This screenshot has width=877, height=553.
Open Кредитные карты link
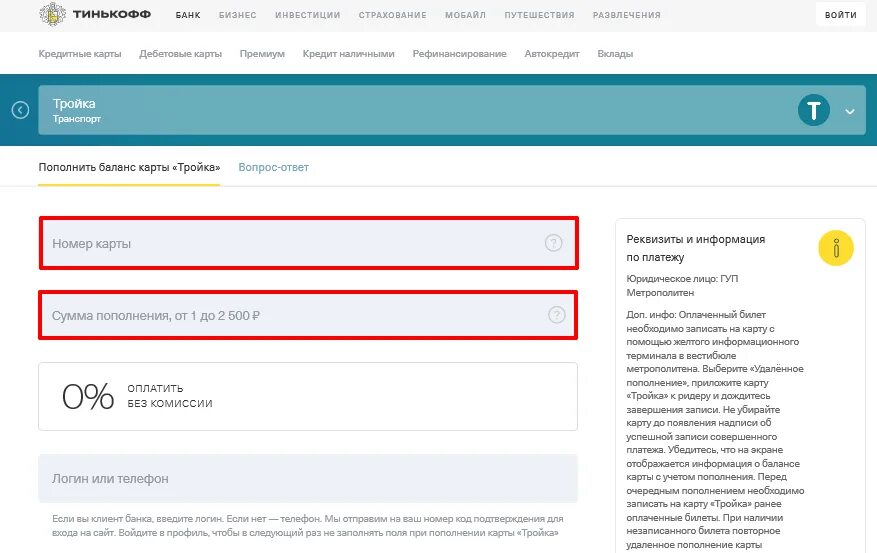(80, 54)
